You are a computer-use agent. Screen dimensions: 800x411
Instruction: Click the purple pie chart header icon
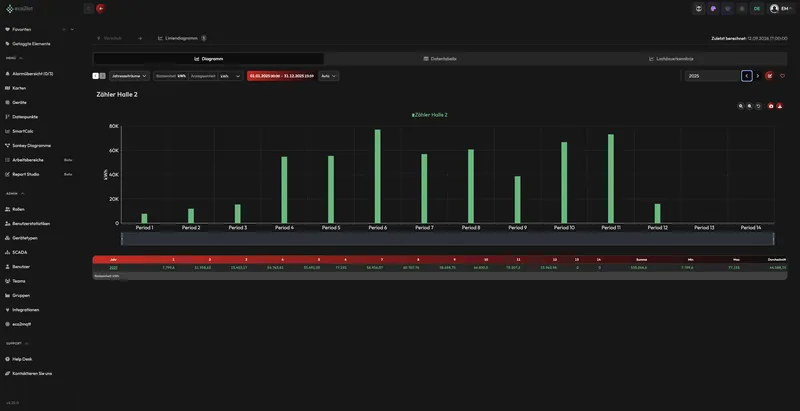click(713, 9)
